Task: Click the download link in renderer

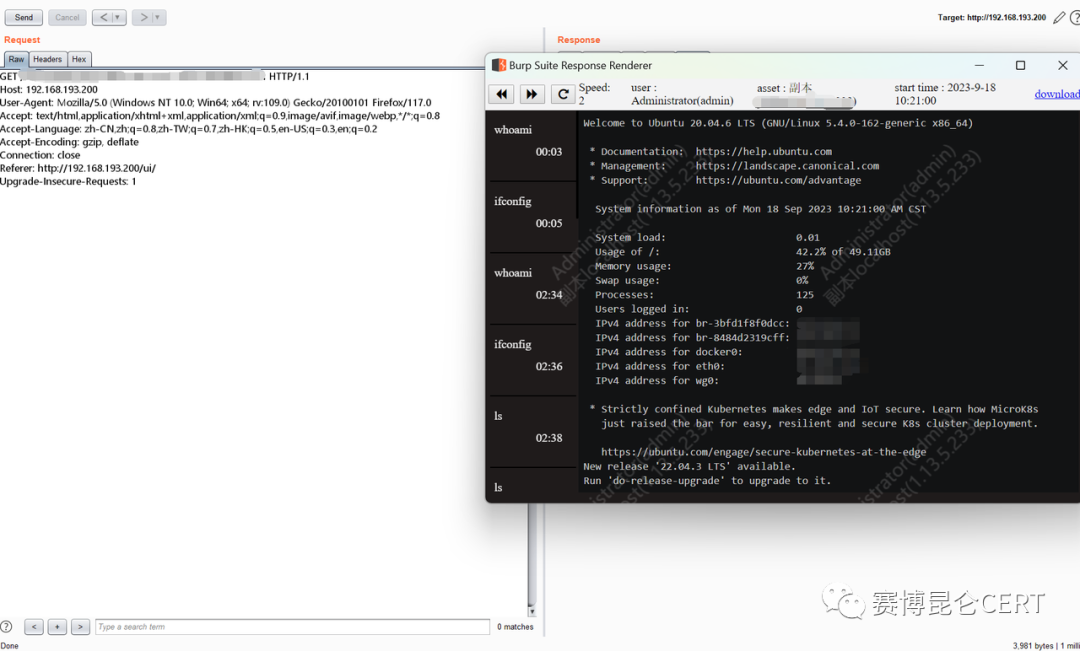Action: [x=1057, y=94]
